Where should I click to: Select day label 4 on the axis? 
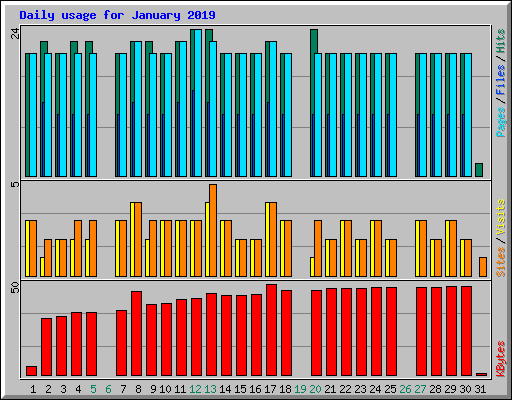pyautogui.click(x=78, y=389)
